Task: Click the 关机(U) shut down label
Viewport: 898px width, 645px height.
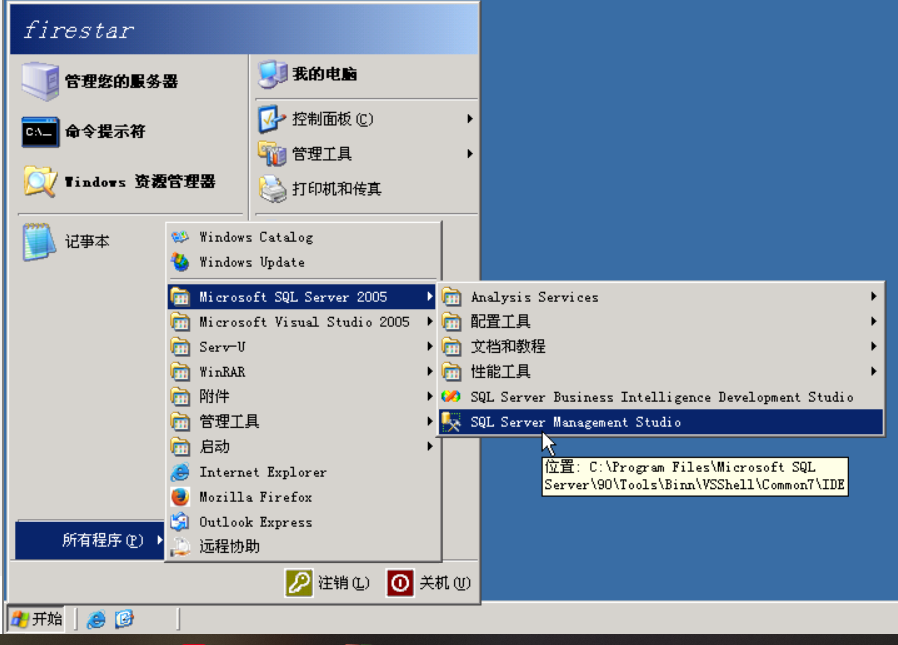Action: click(445, 583)
